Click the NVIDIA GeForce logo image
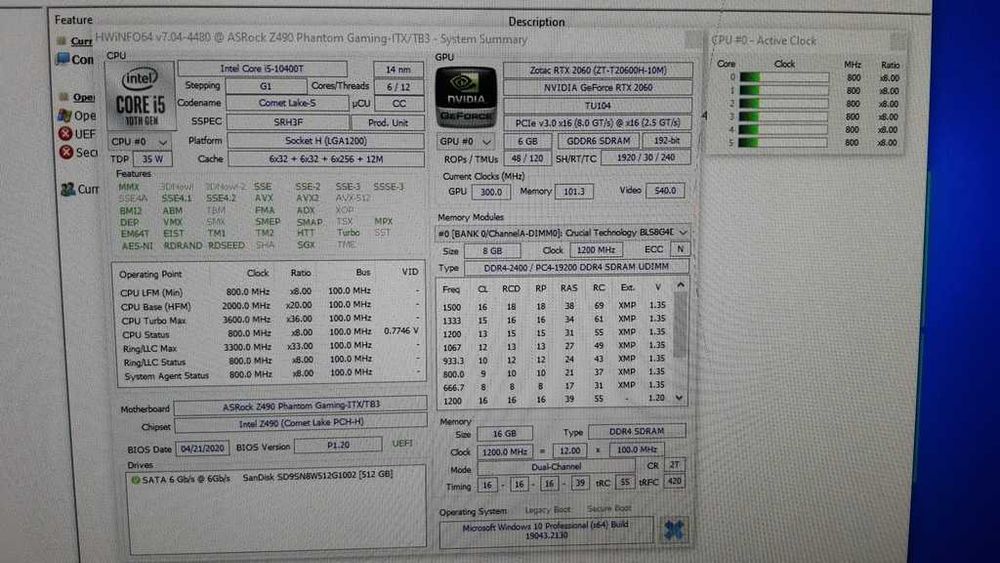The width and height of the screenshot is (1000, 563). (466, 97)
